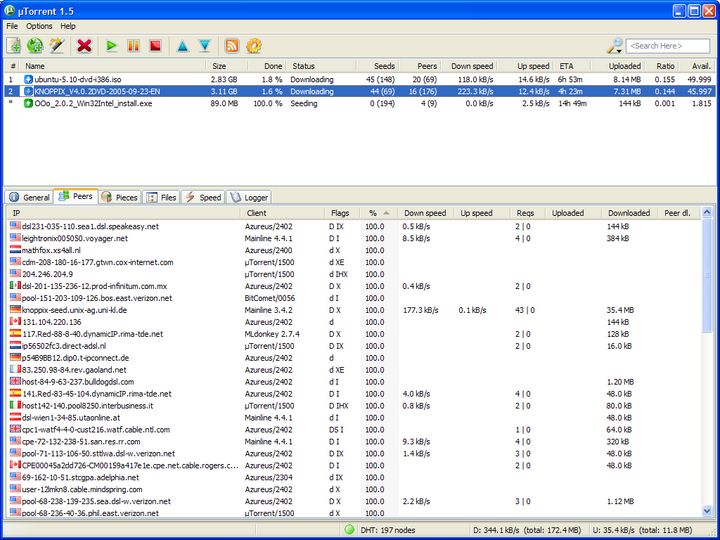Screen dimensions: 720x540
Task: Sort torrents by Avail. column header
Action: [697, 66]
